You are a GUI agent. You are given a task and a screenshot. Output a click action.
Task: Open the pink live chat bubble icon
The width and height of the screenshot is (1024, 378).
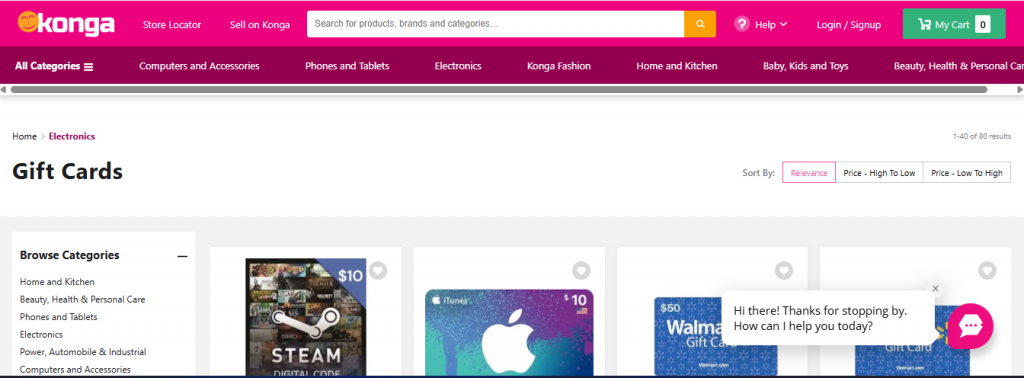pos(970,326)
